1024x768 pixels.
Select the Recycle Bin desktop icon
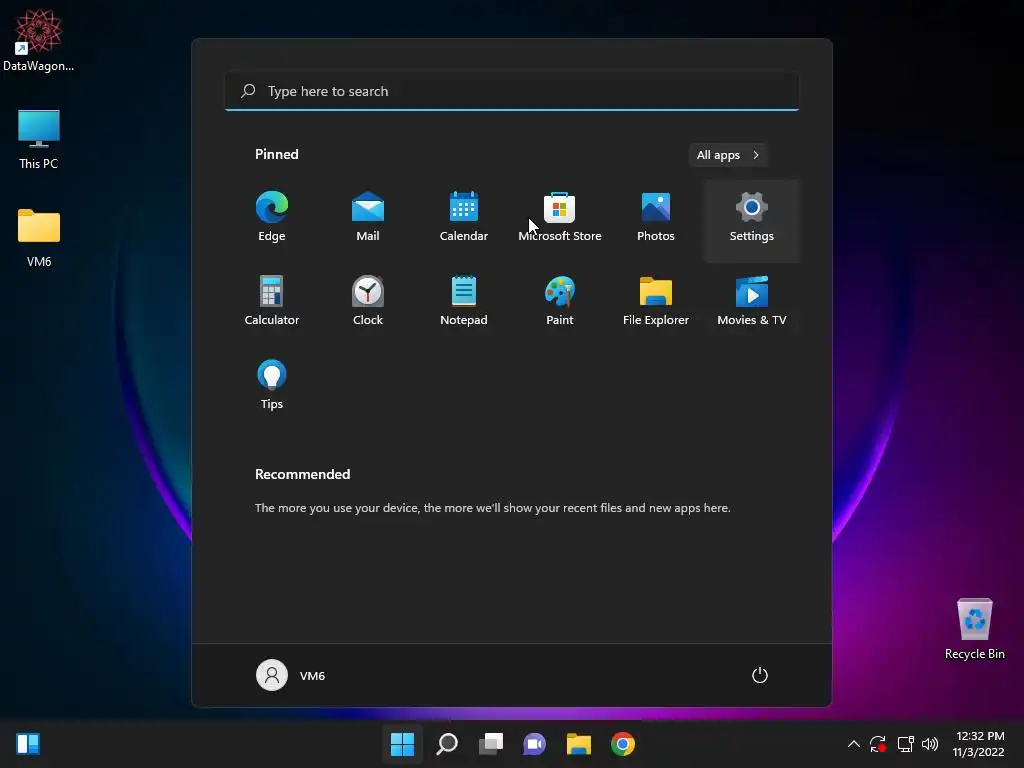(x=974, y=630)
